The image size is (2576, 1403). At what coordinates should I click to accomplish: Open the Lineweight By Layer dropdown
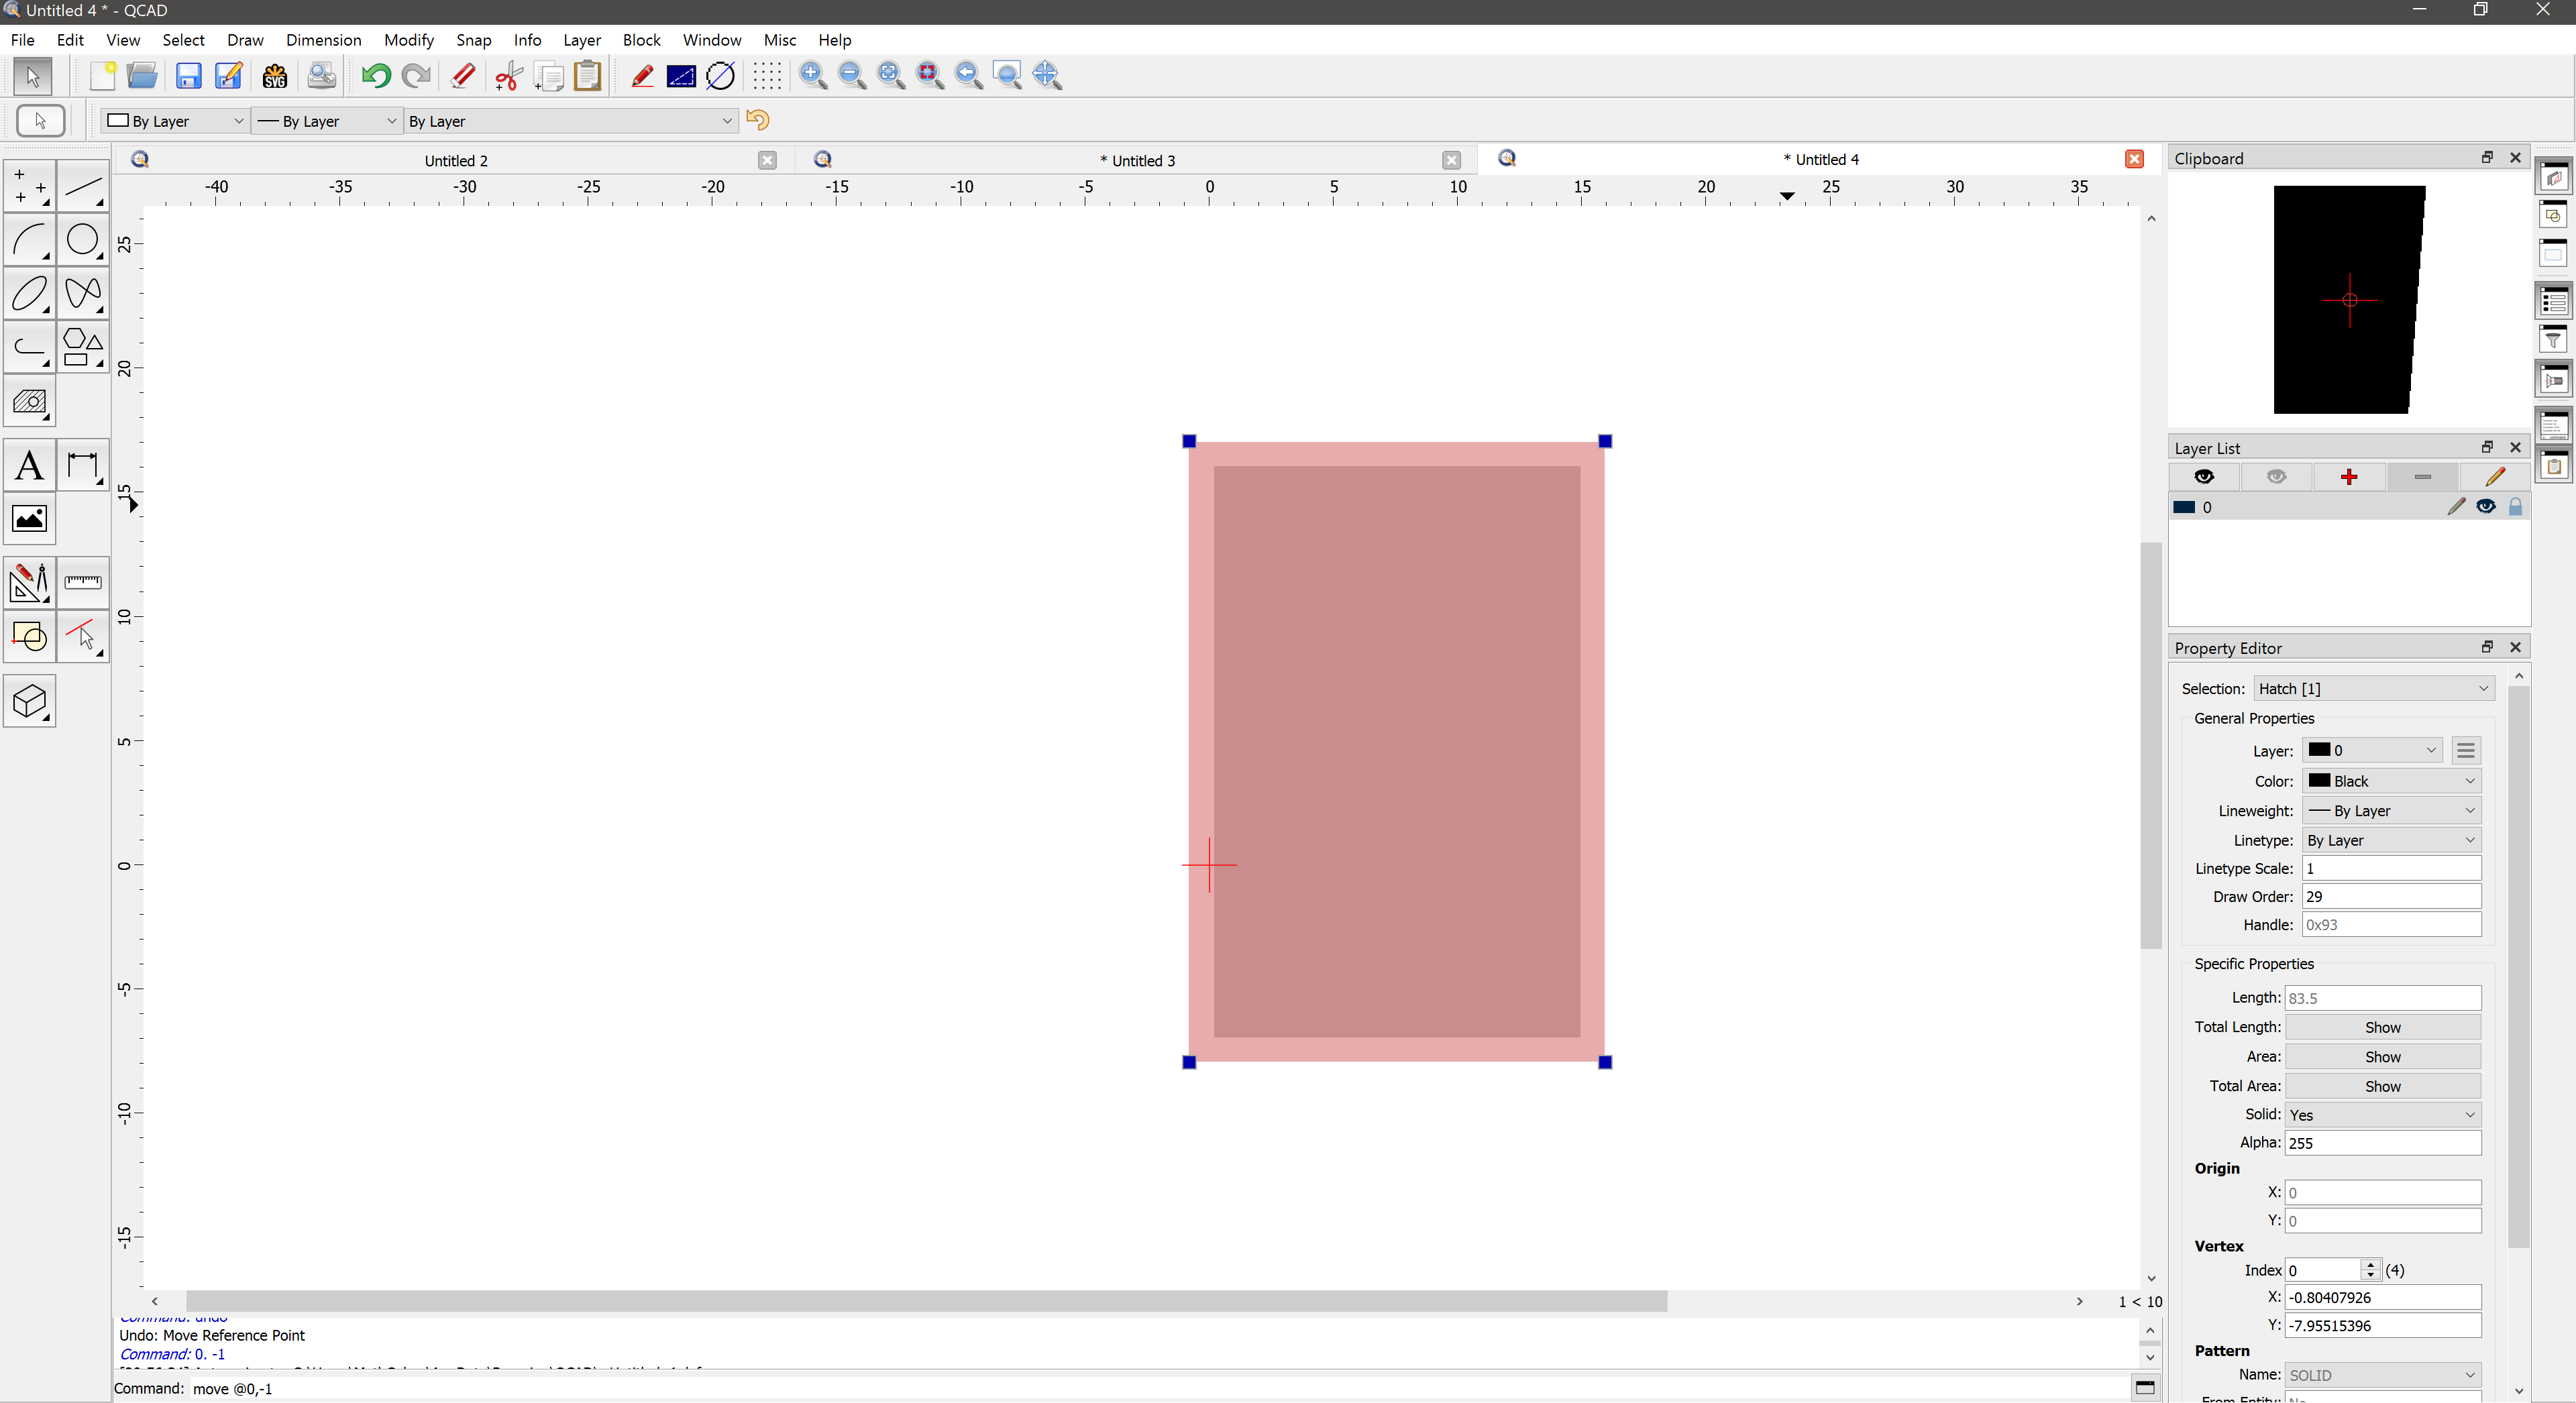2391,811
